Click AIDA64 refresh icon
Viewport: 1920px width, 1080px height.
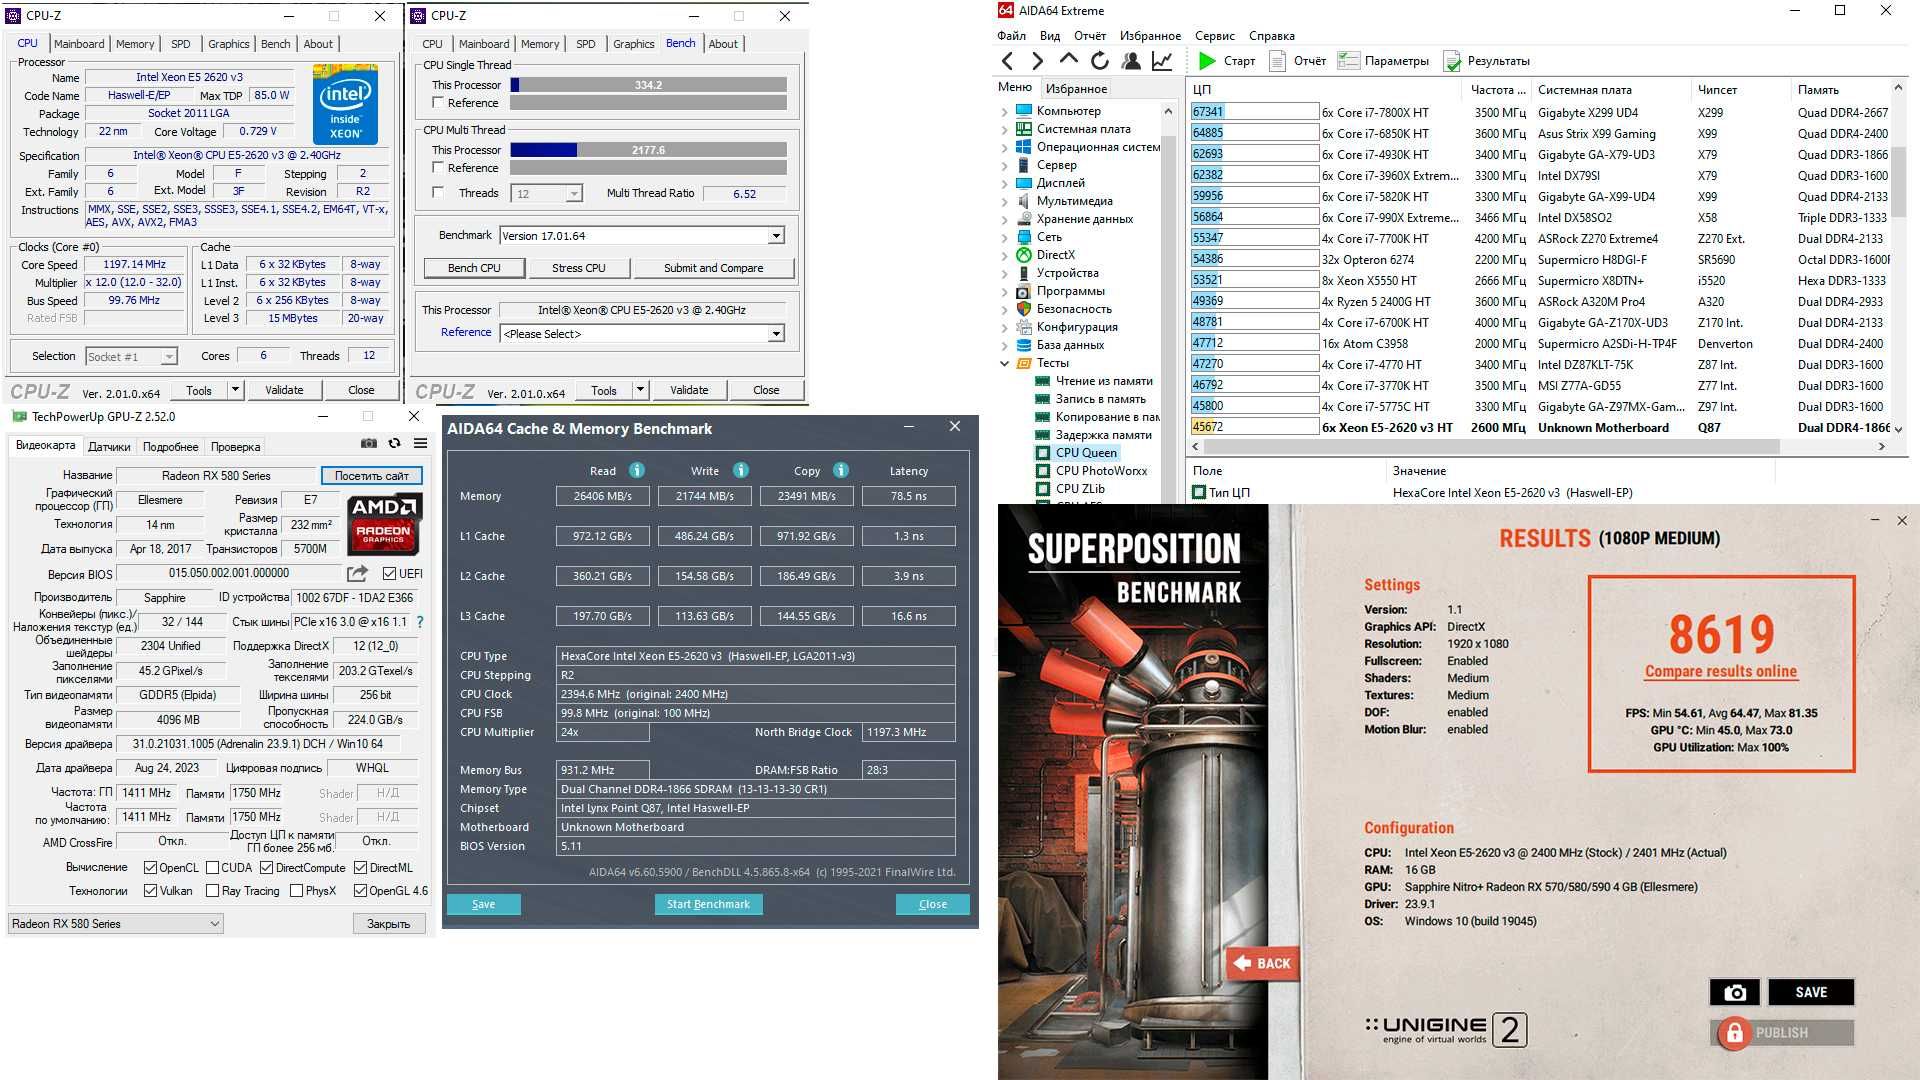tap(1099, 61)
